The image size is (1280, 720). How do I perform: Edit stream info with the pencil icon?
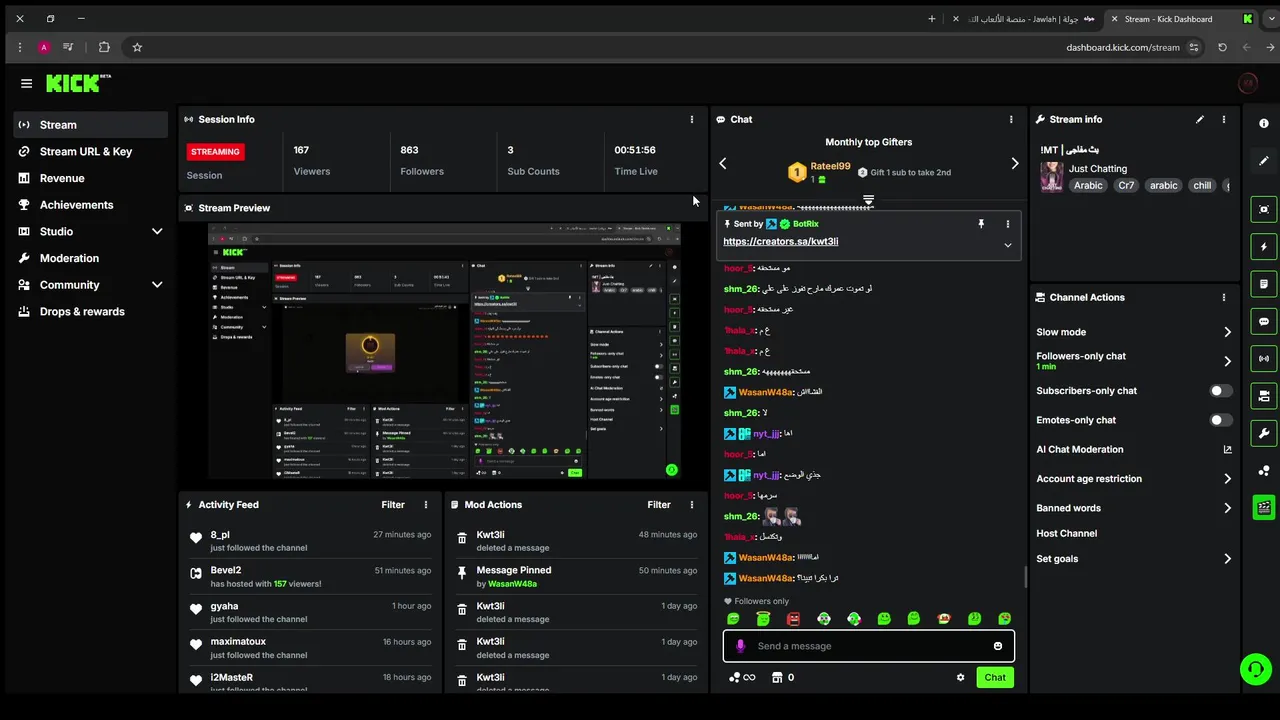(x=1200, y=119)
